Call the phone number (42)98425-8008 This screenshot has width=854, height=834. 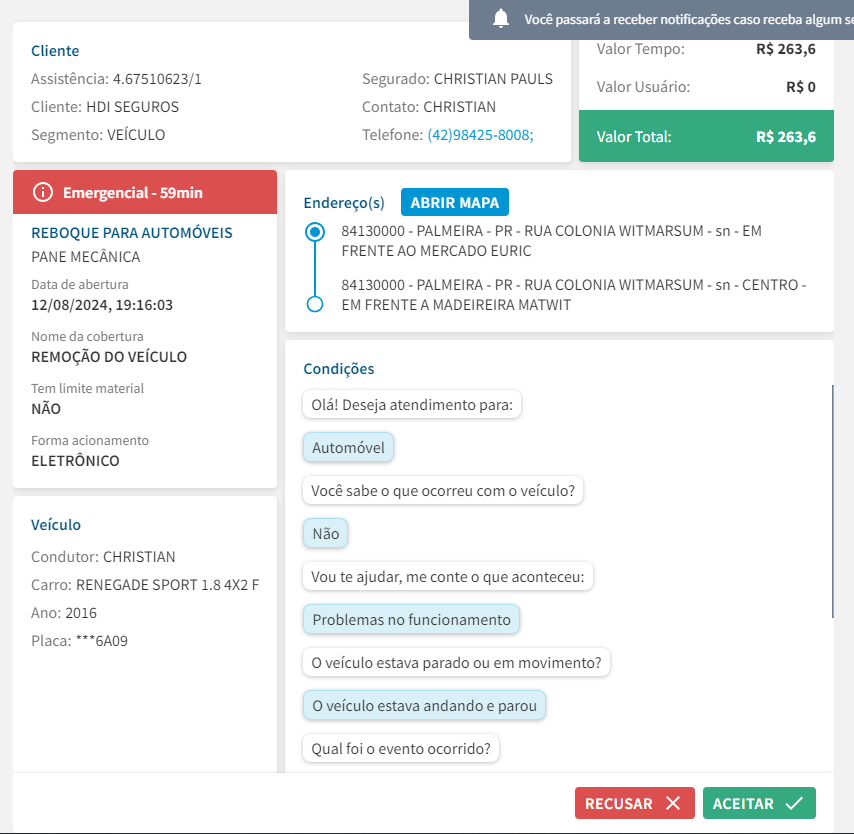click(480, 135)
